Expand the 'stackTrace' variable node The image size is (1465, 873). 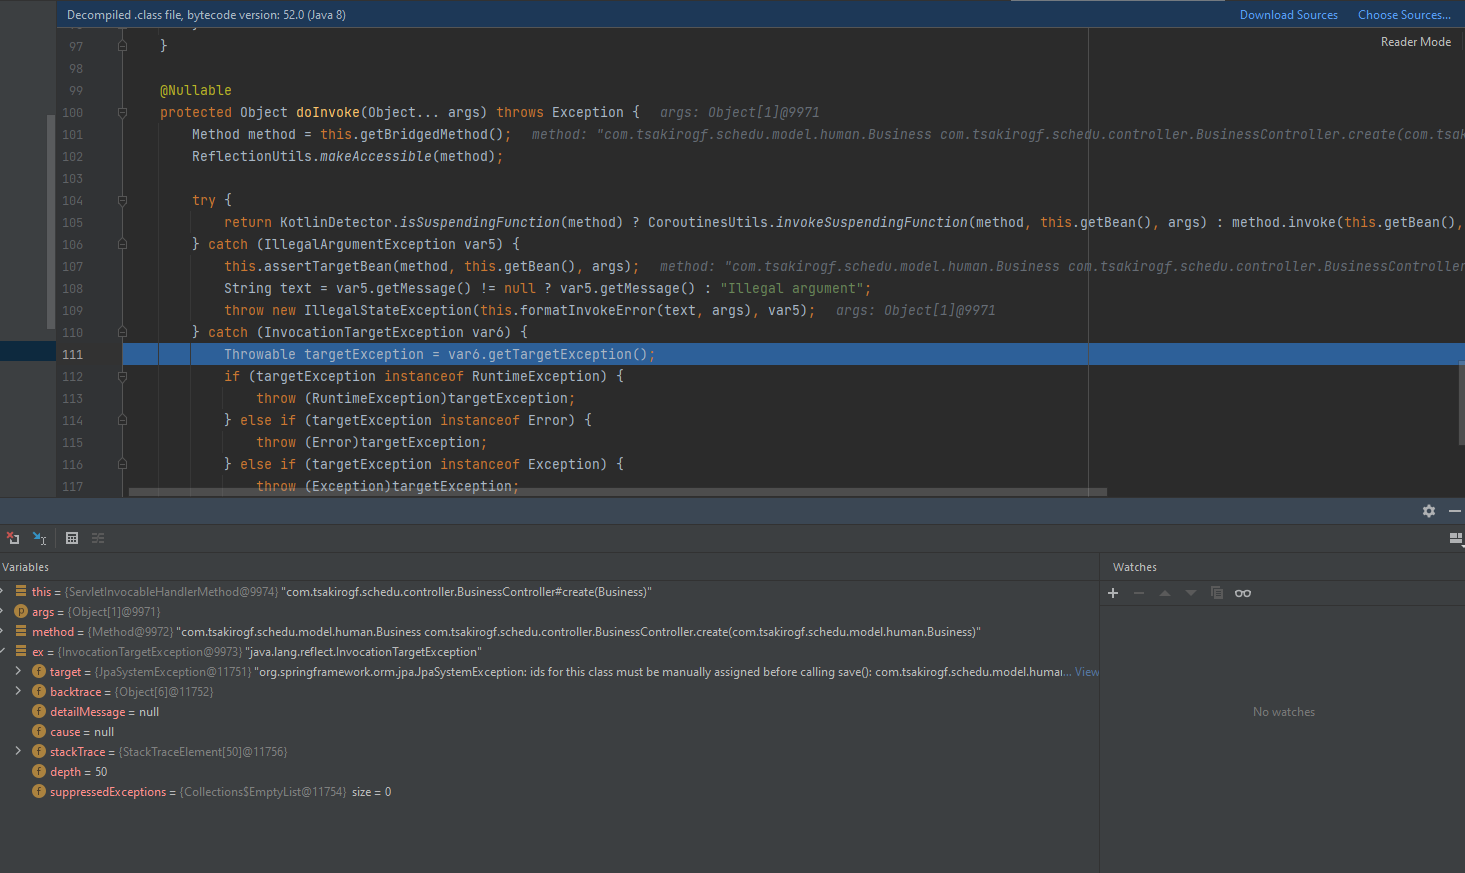[18, 751]
